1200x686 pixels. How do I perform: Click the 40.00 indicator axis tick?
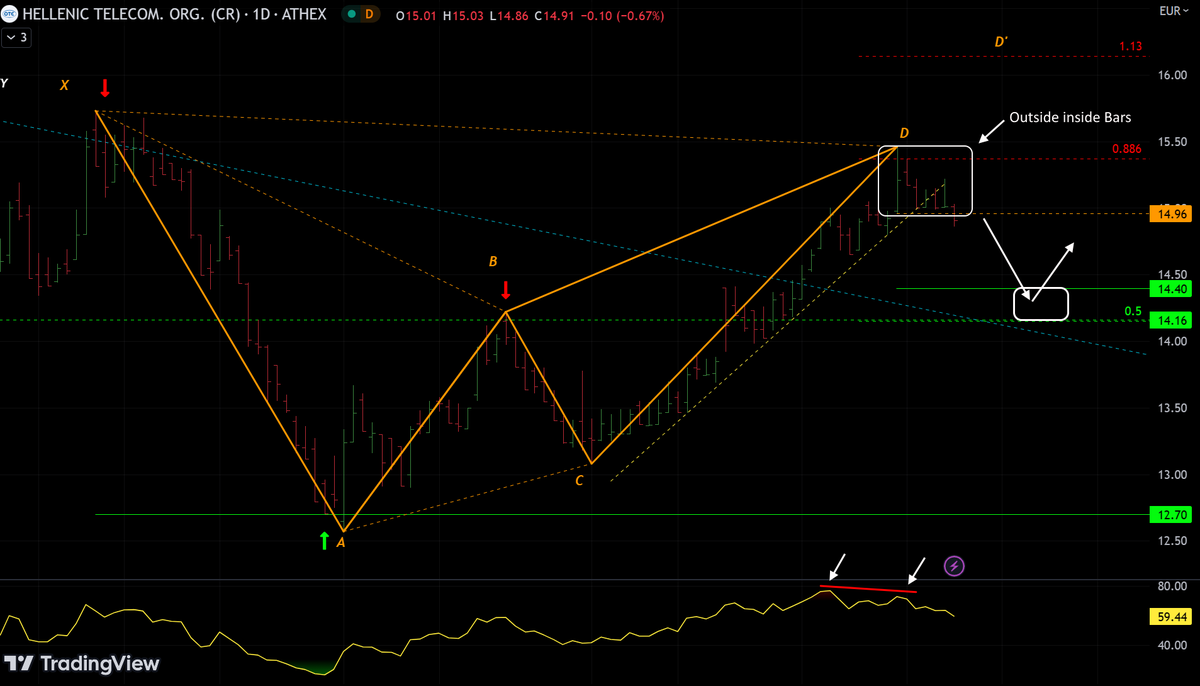(x=1171, y=646)
